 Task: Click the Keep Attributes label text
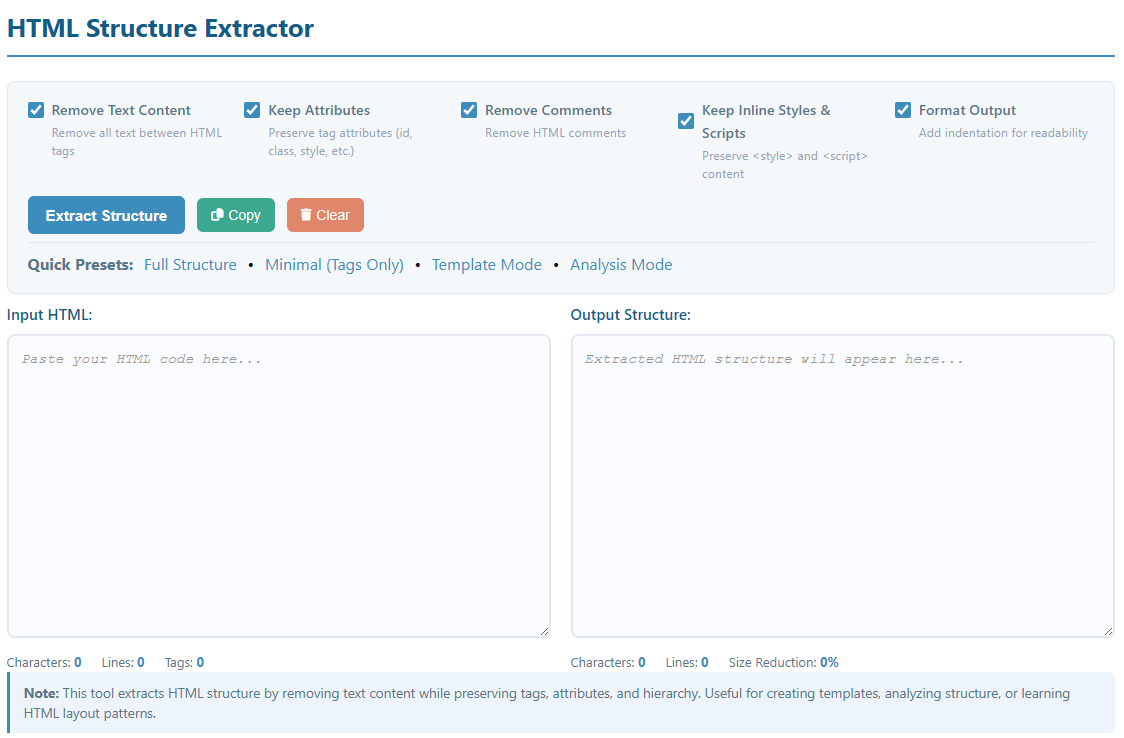click(x=319, y=110)
